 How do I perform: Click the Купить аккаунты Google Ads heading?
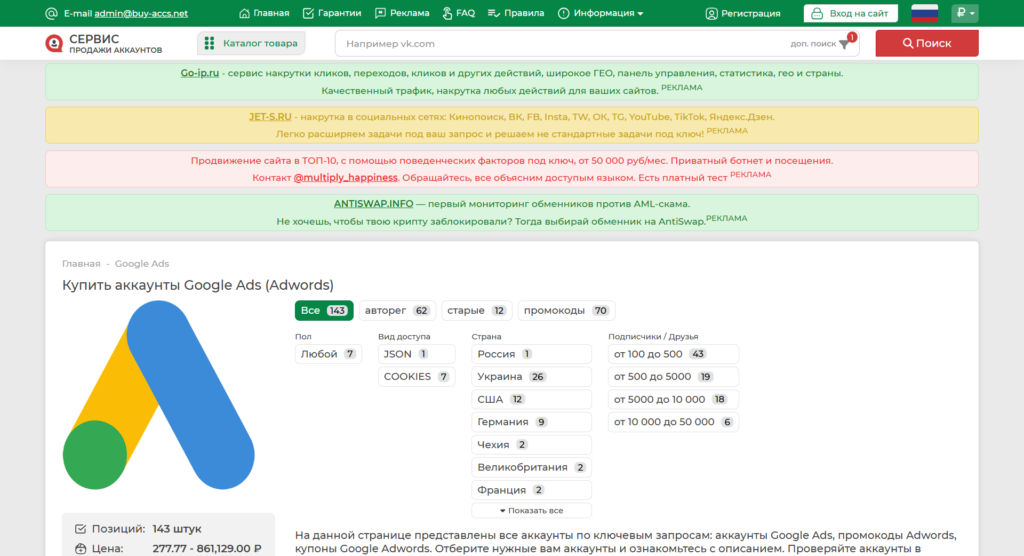[x=198, y=285]
